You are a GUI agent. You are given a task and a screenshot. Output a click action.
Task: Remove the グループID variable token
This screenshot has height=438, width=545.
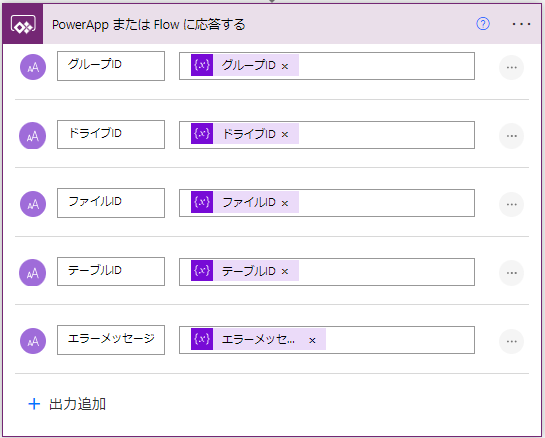(x=285, y=66)
